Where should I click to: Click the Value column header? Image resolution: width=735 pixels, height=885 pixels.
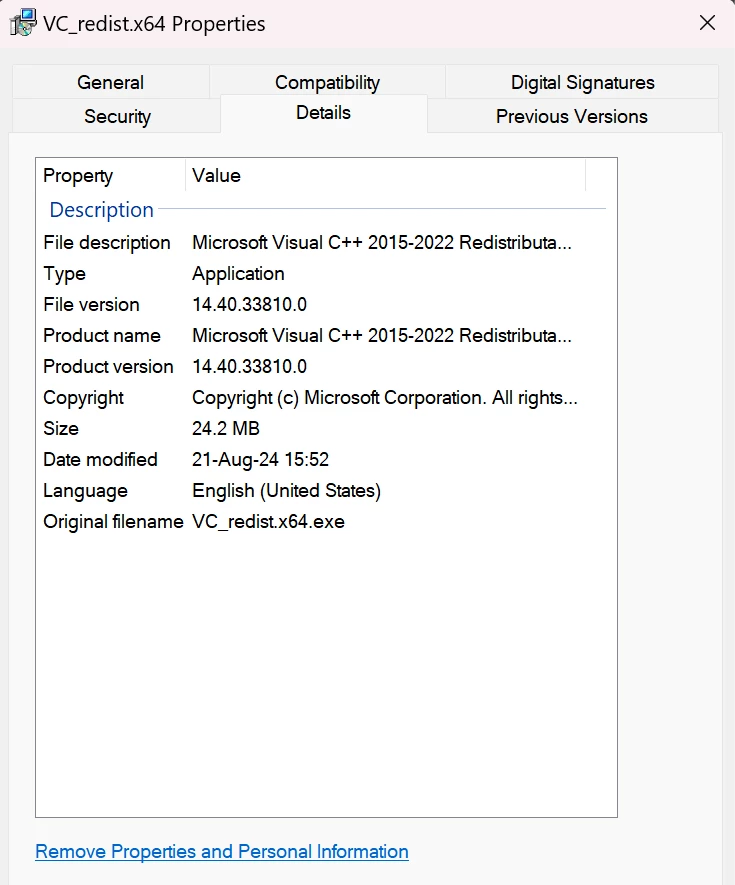386,176
